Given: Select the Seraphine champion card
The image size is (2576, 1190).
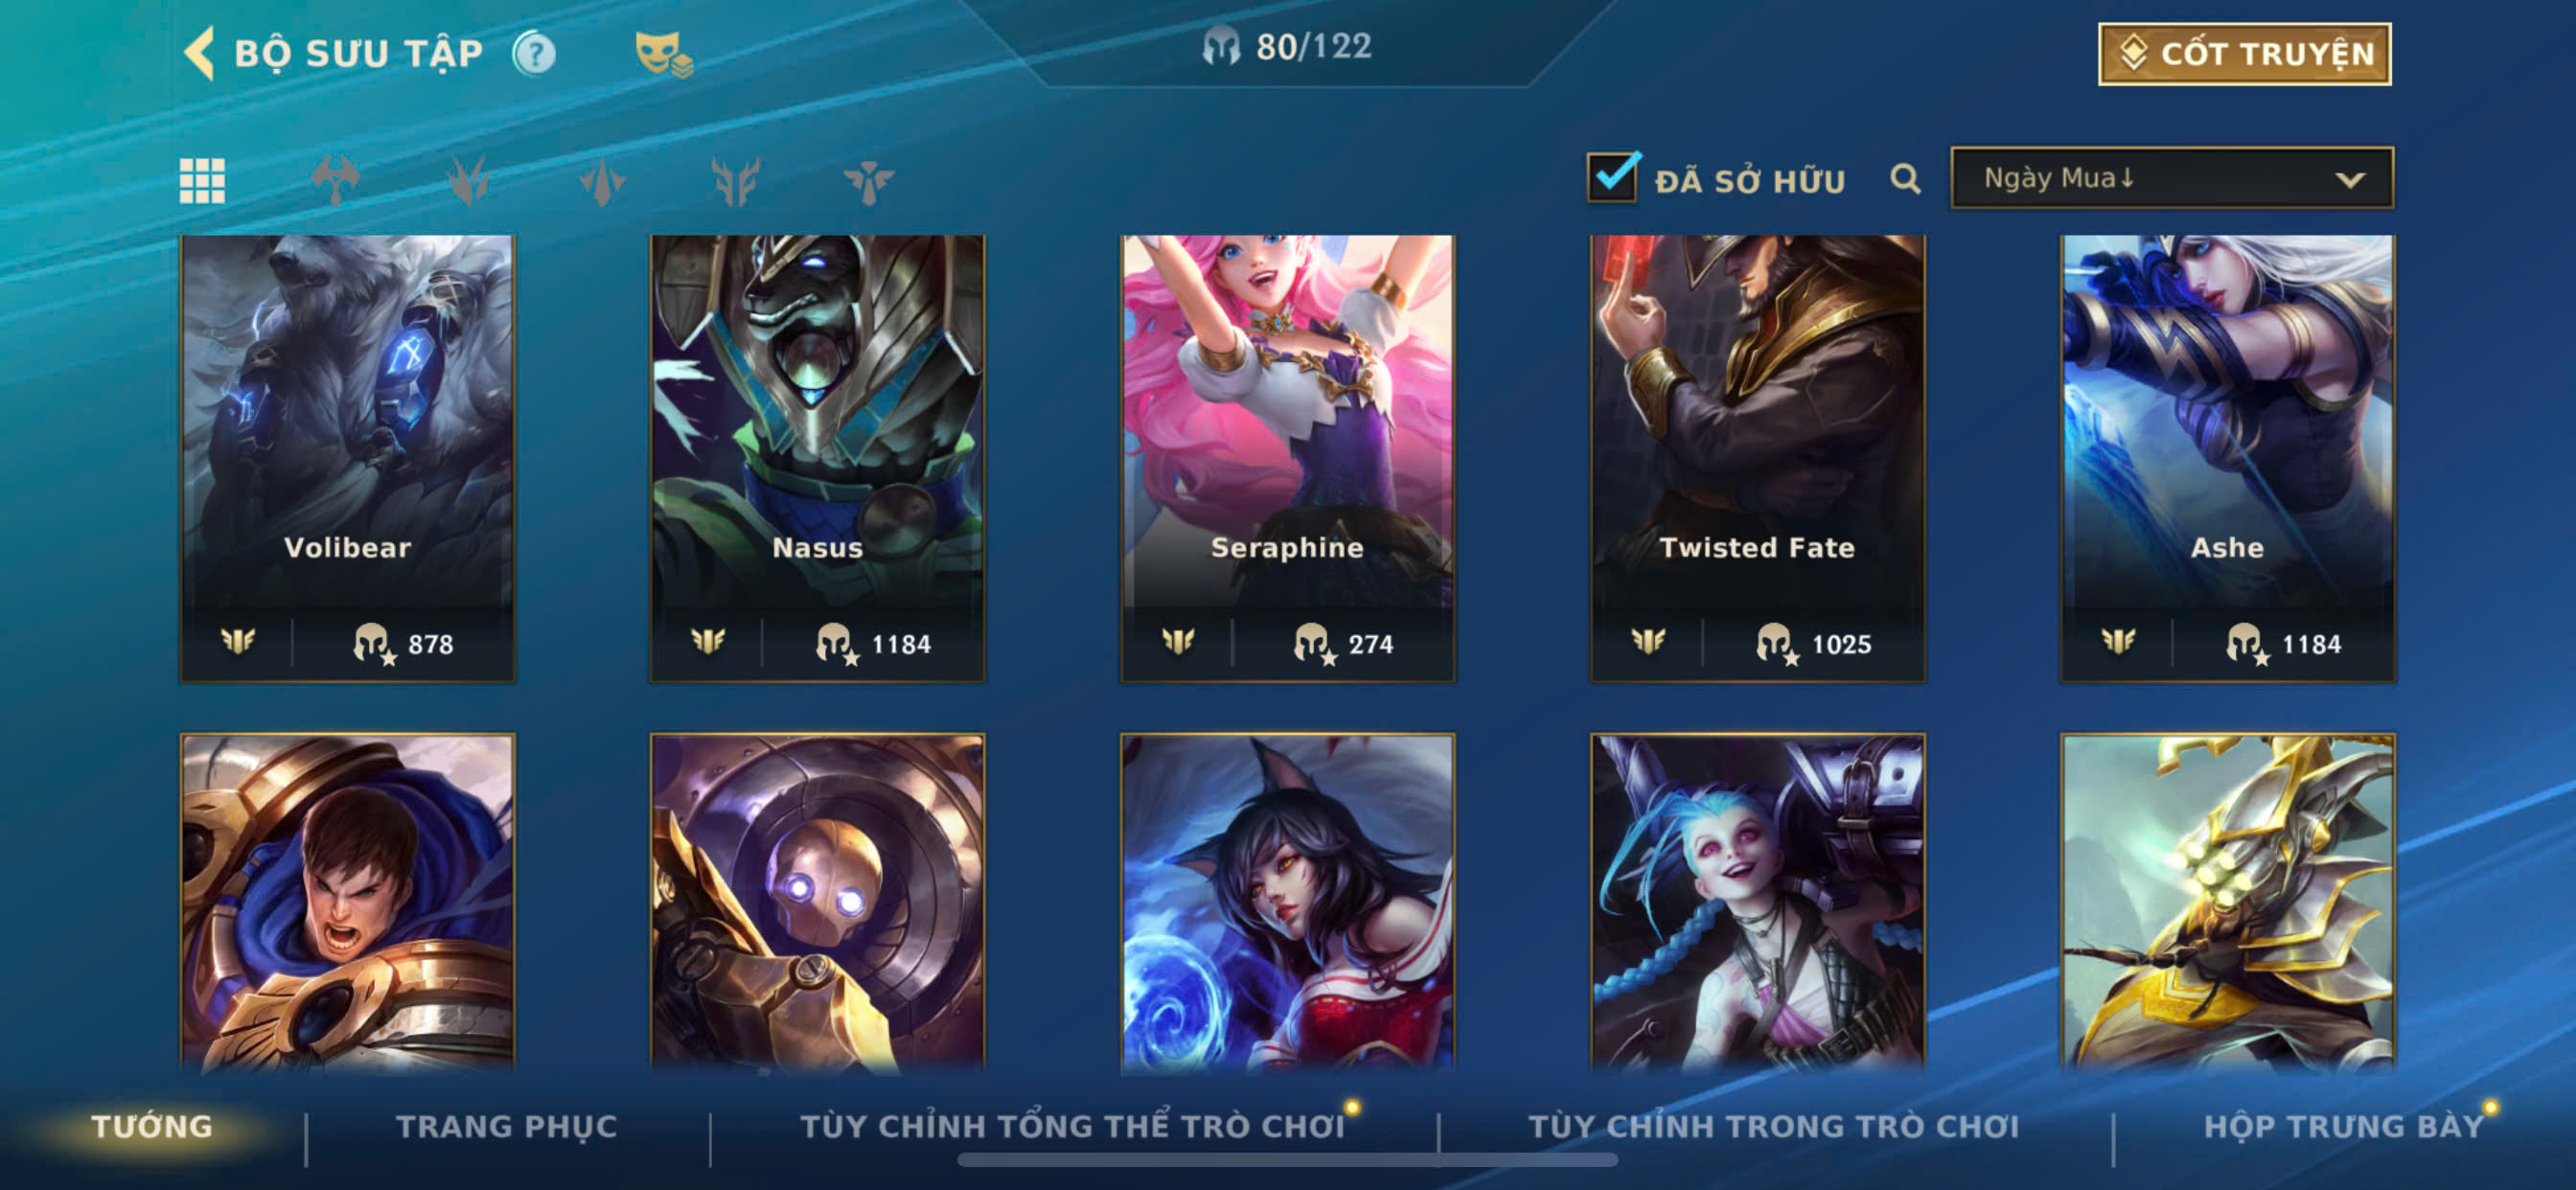Looking at the screenshot, I should click(x=1287, y=458).
